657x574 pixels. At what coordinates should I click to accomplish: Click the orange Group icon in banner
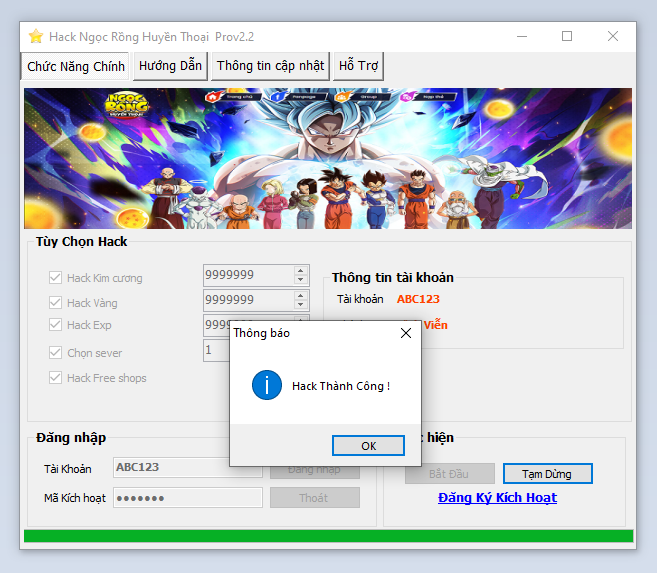tap(343, 97)
